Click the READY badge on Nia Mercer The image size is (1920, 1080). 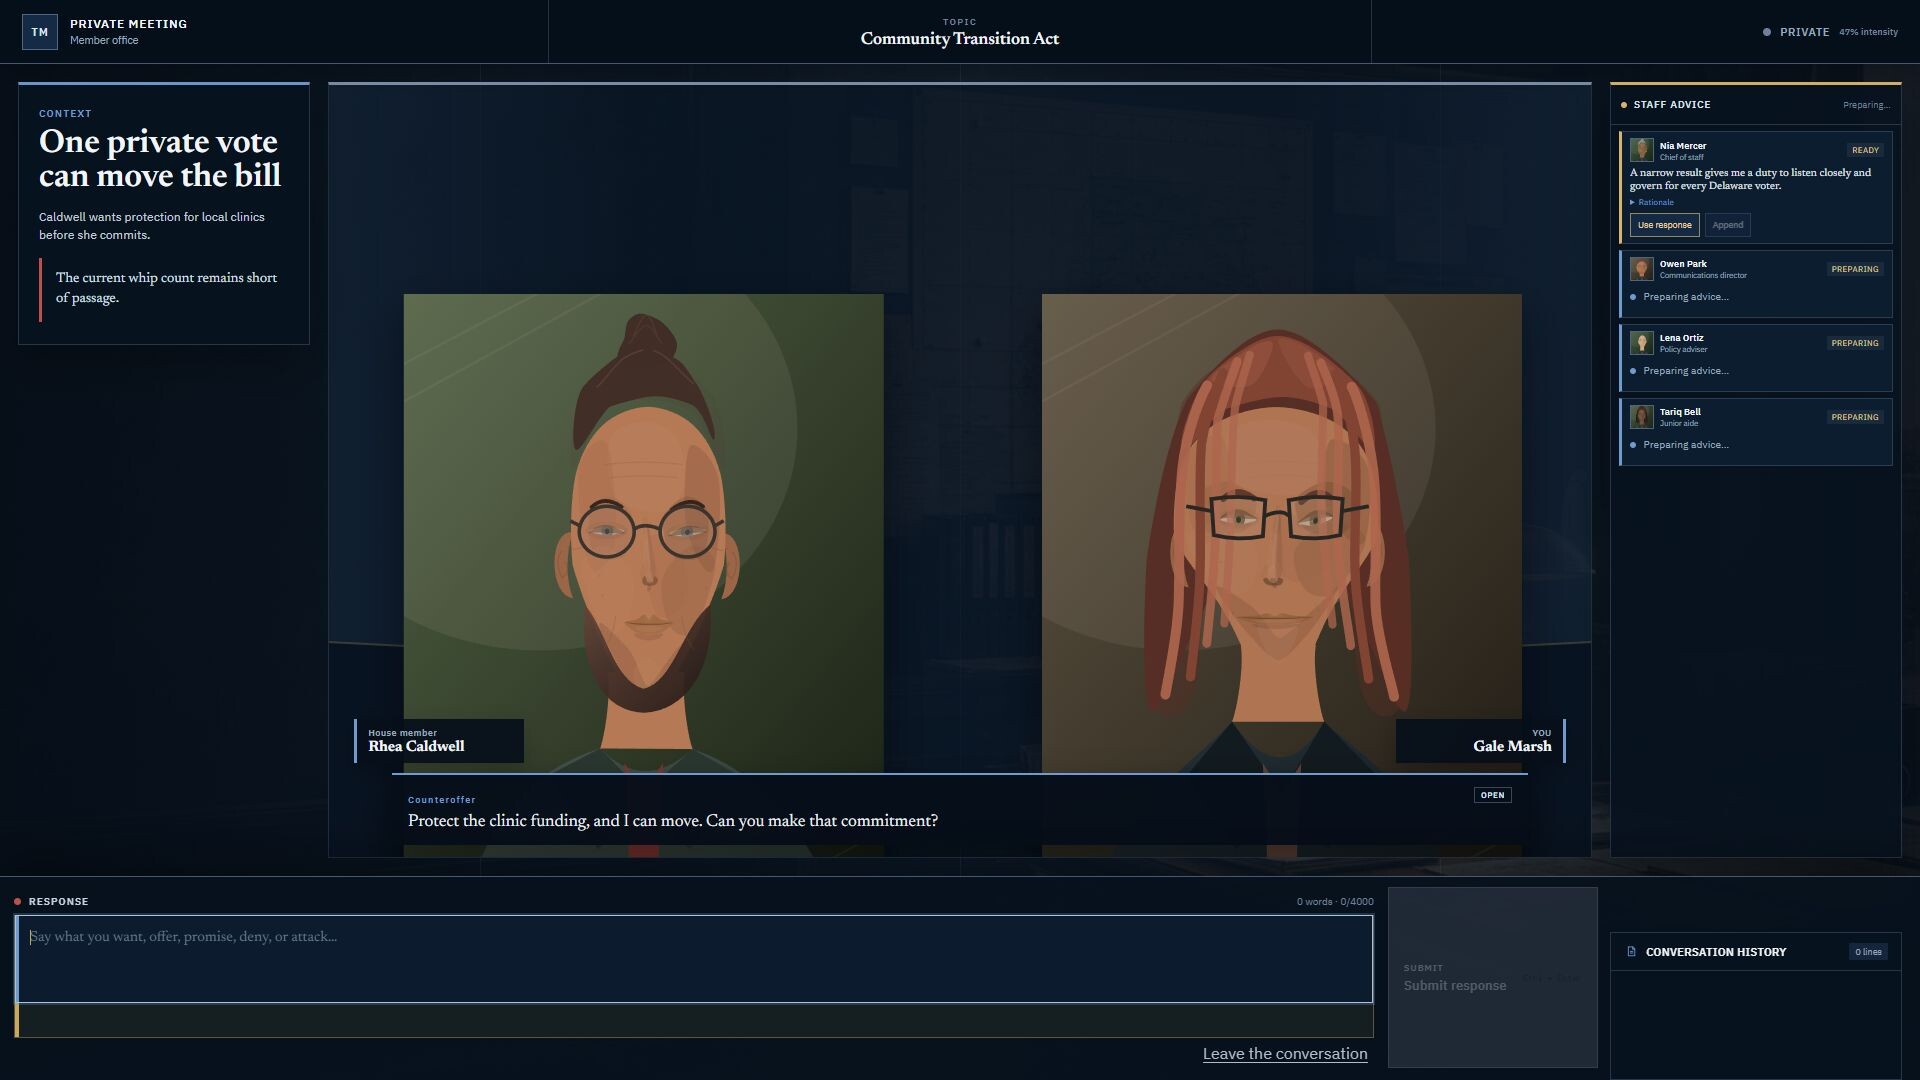click(x=1864, y=150)
